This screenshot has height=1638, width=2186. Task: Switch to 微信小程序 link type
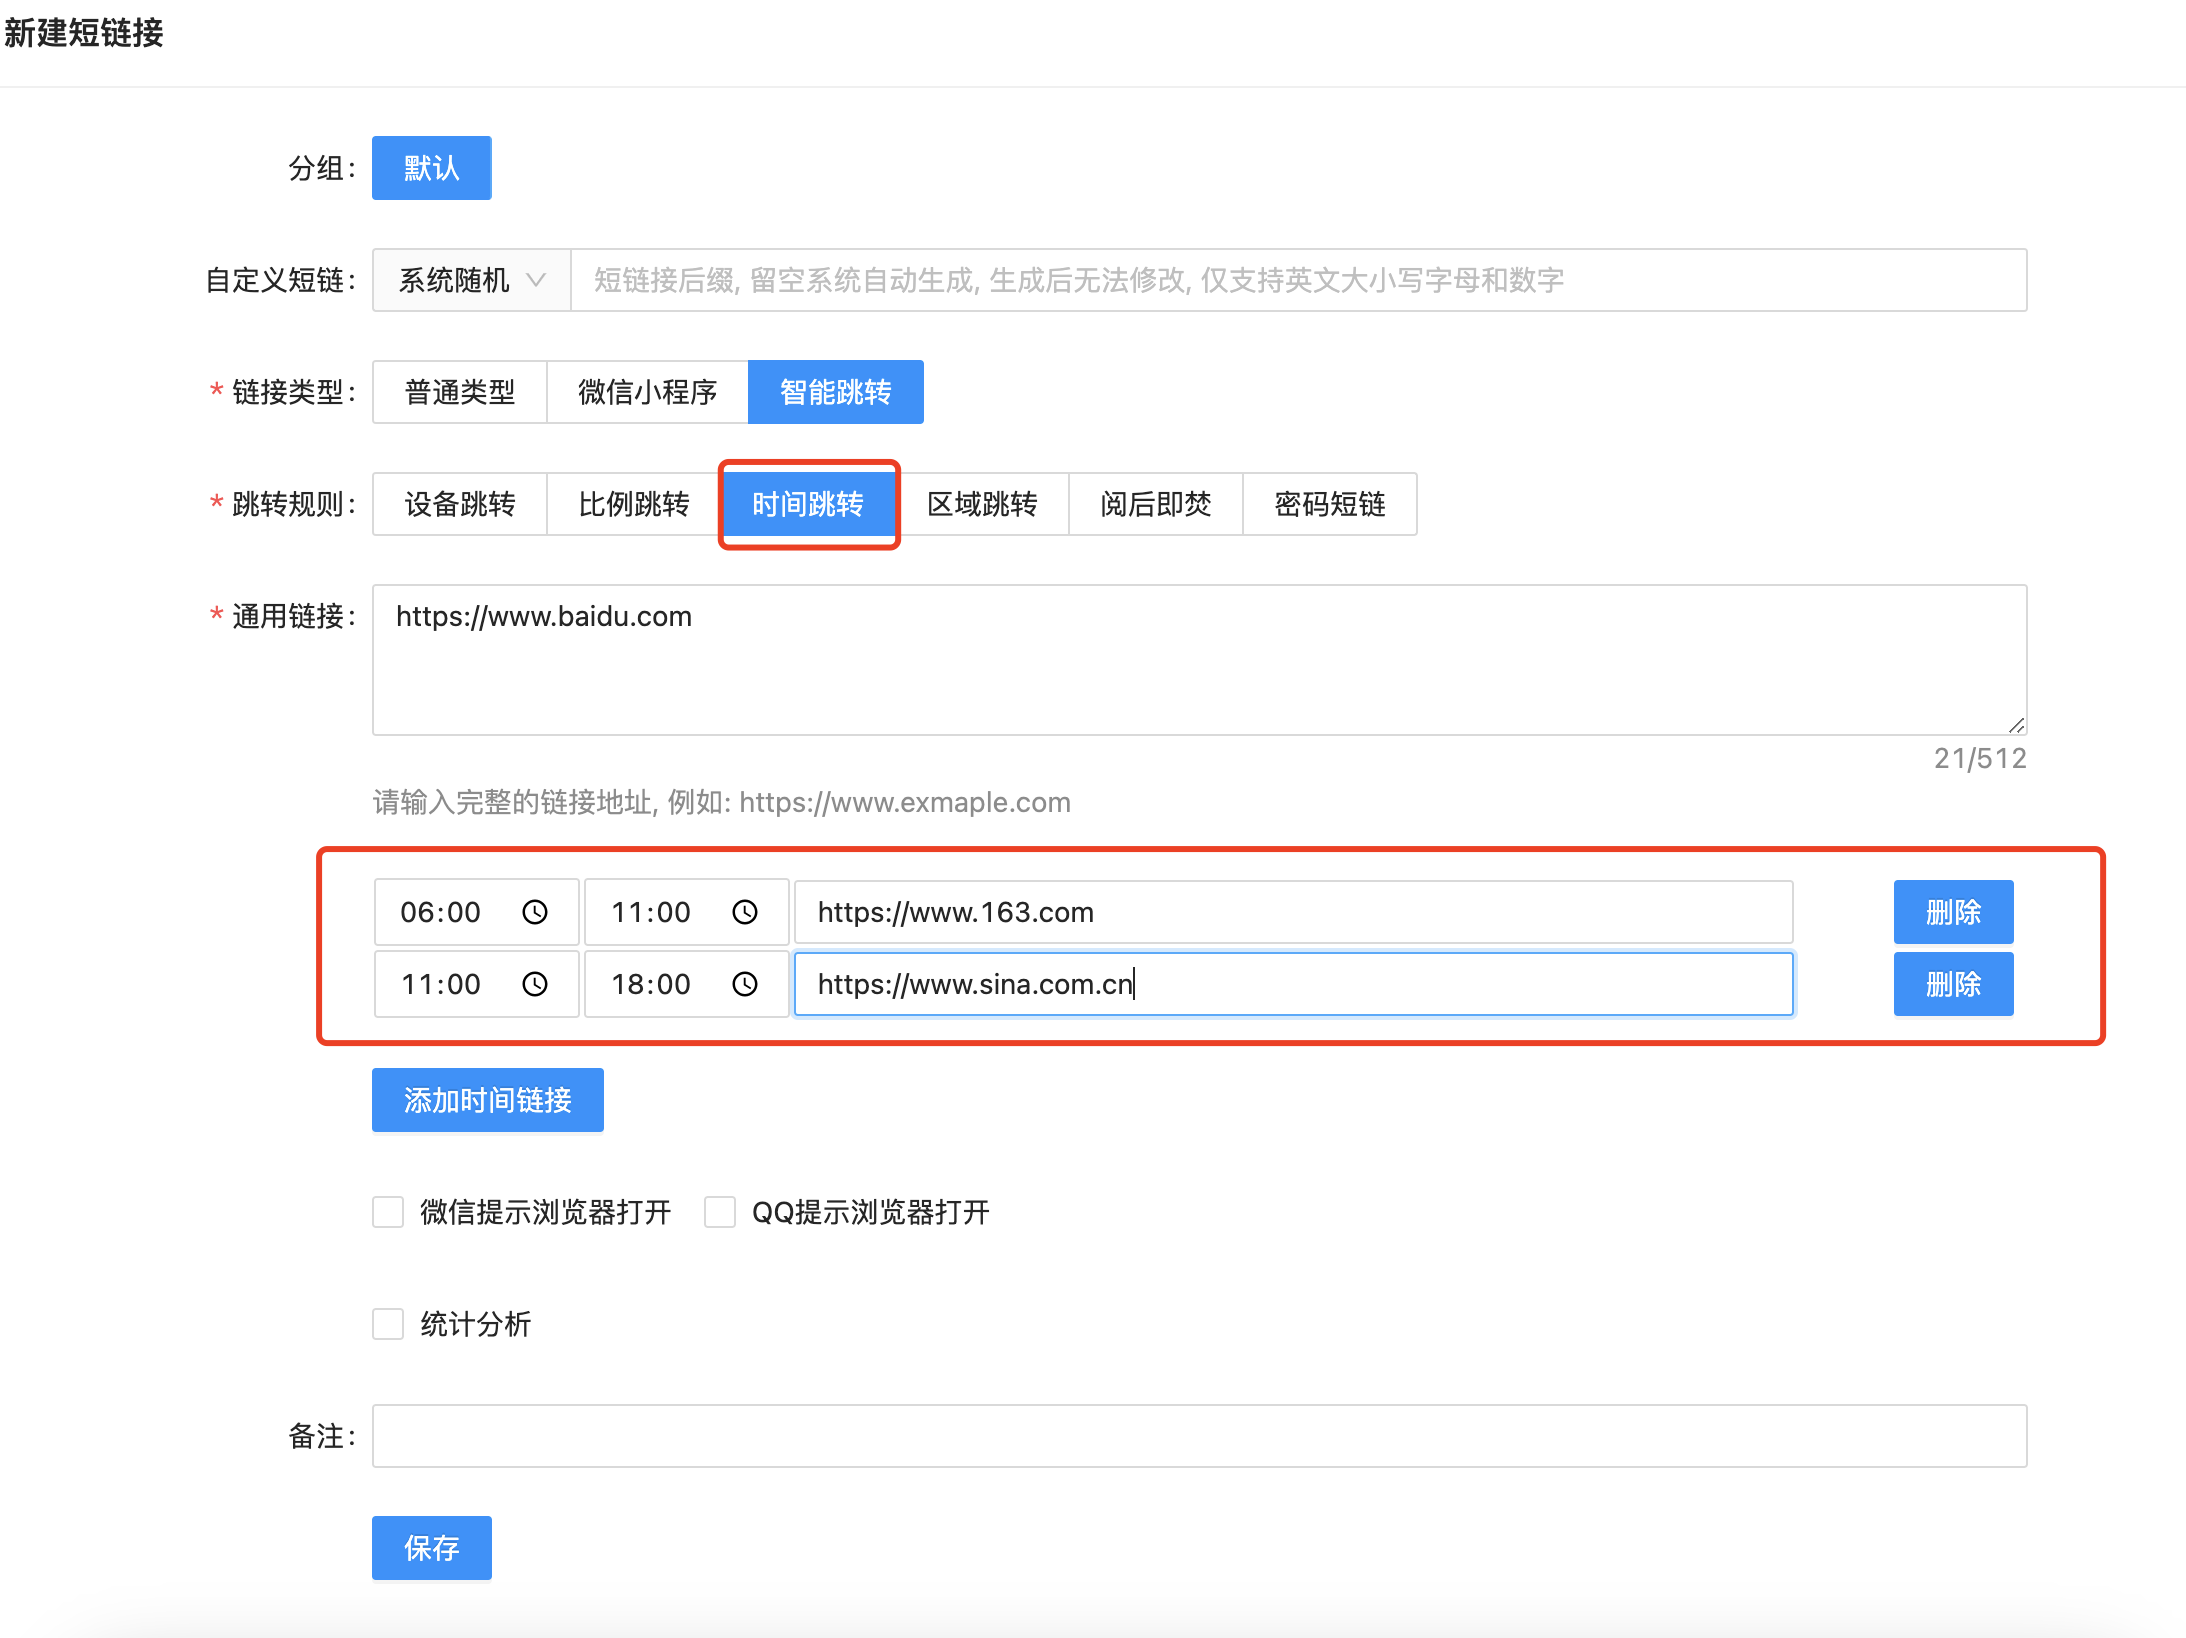(x=647, y=392)
